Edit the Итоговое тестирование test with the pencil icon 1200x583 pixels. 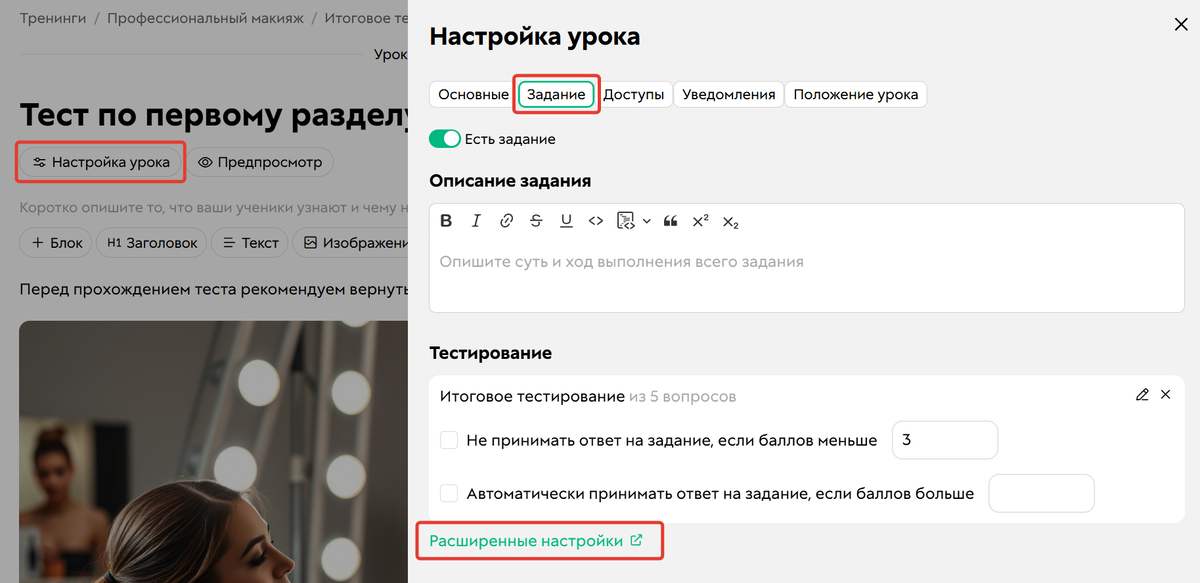(x=1142, y=395)
